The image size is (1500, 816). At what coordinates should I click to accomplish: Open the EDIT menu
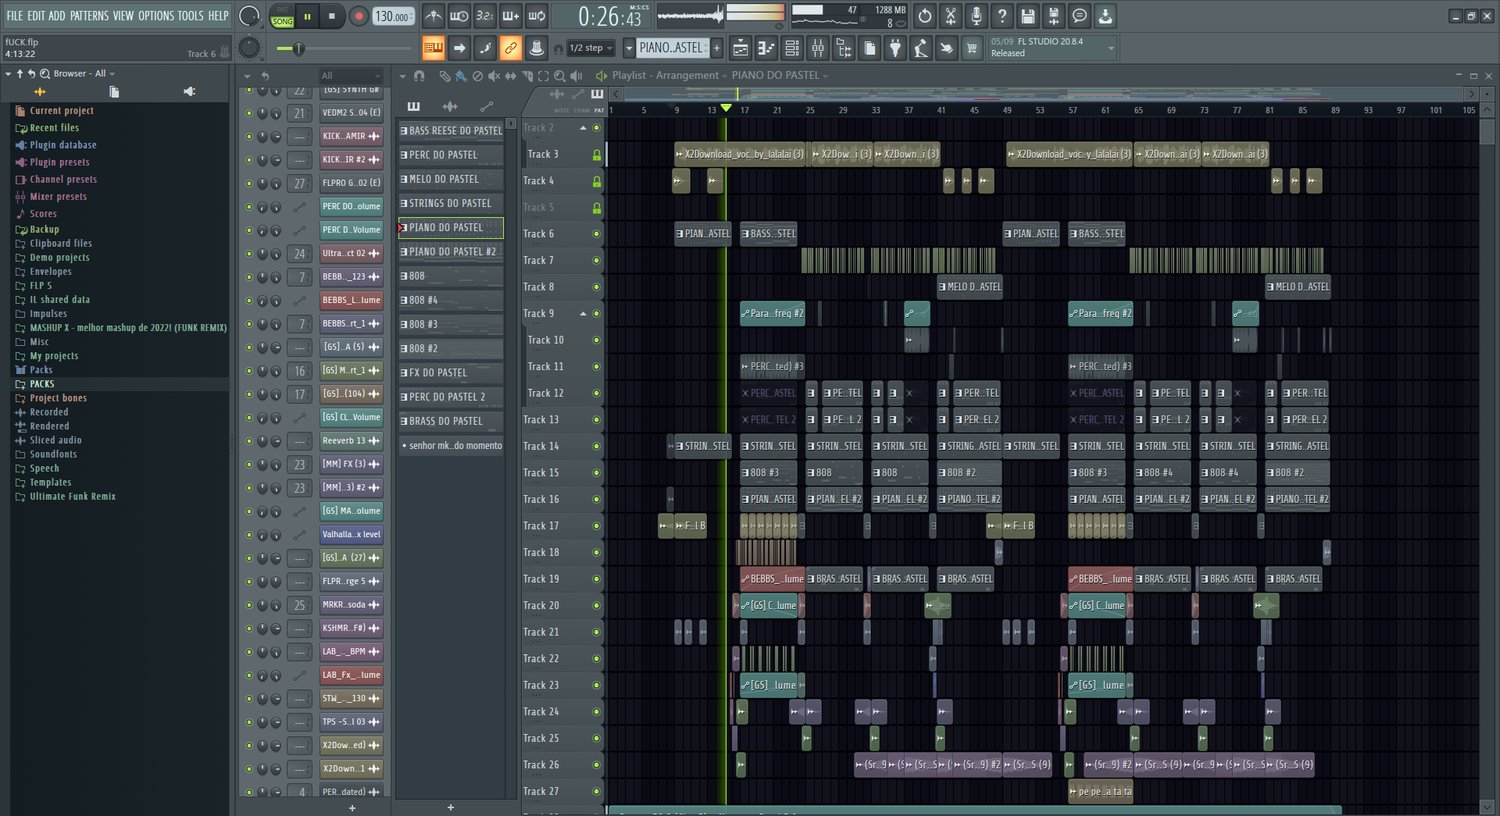36,16
